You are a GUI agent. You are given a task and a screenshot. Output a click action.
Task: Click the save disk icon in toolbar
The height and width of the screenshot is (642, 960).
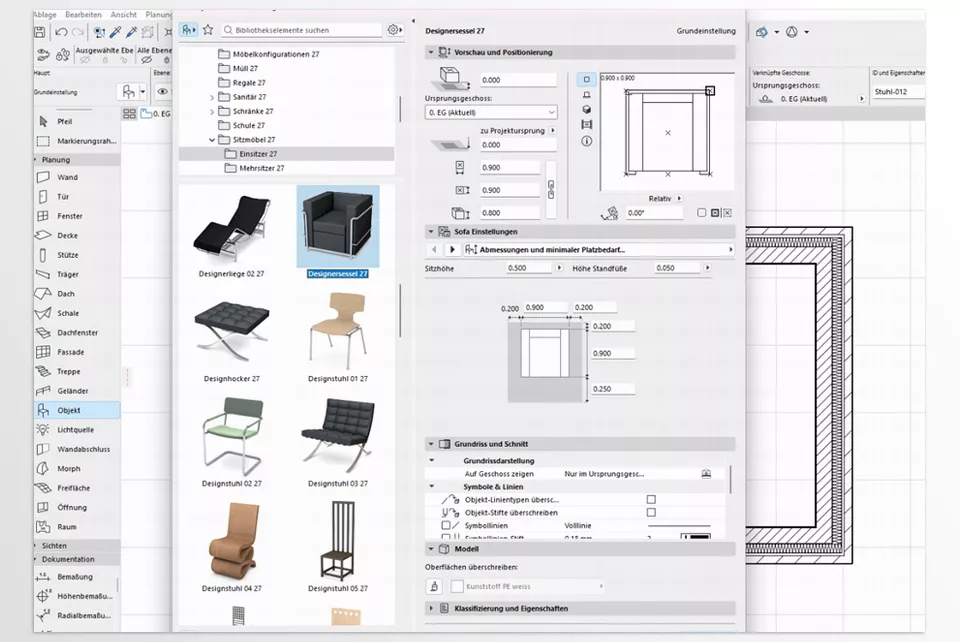click(40, 32)
